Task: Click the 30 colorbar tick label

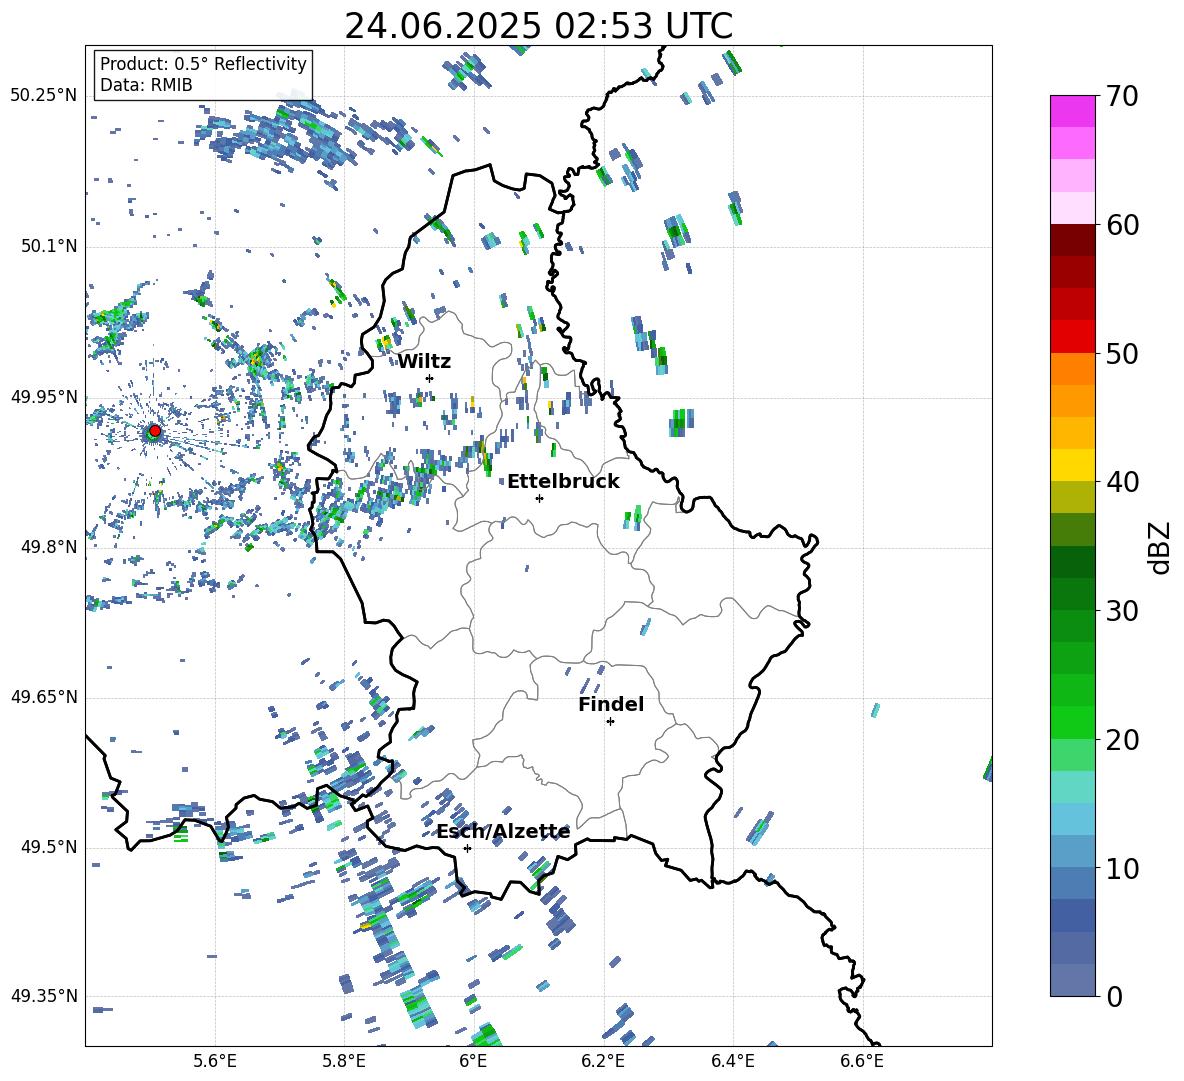Action: click(1122, 611)
